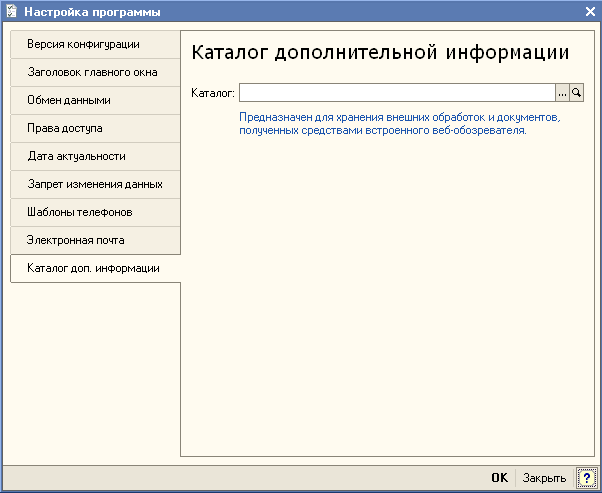Click the Закрыть button

544,478
